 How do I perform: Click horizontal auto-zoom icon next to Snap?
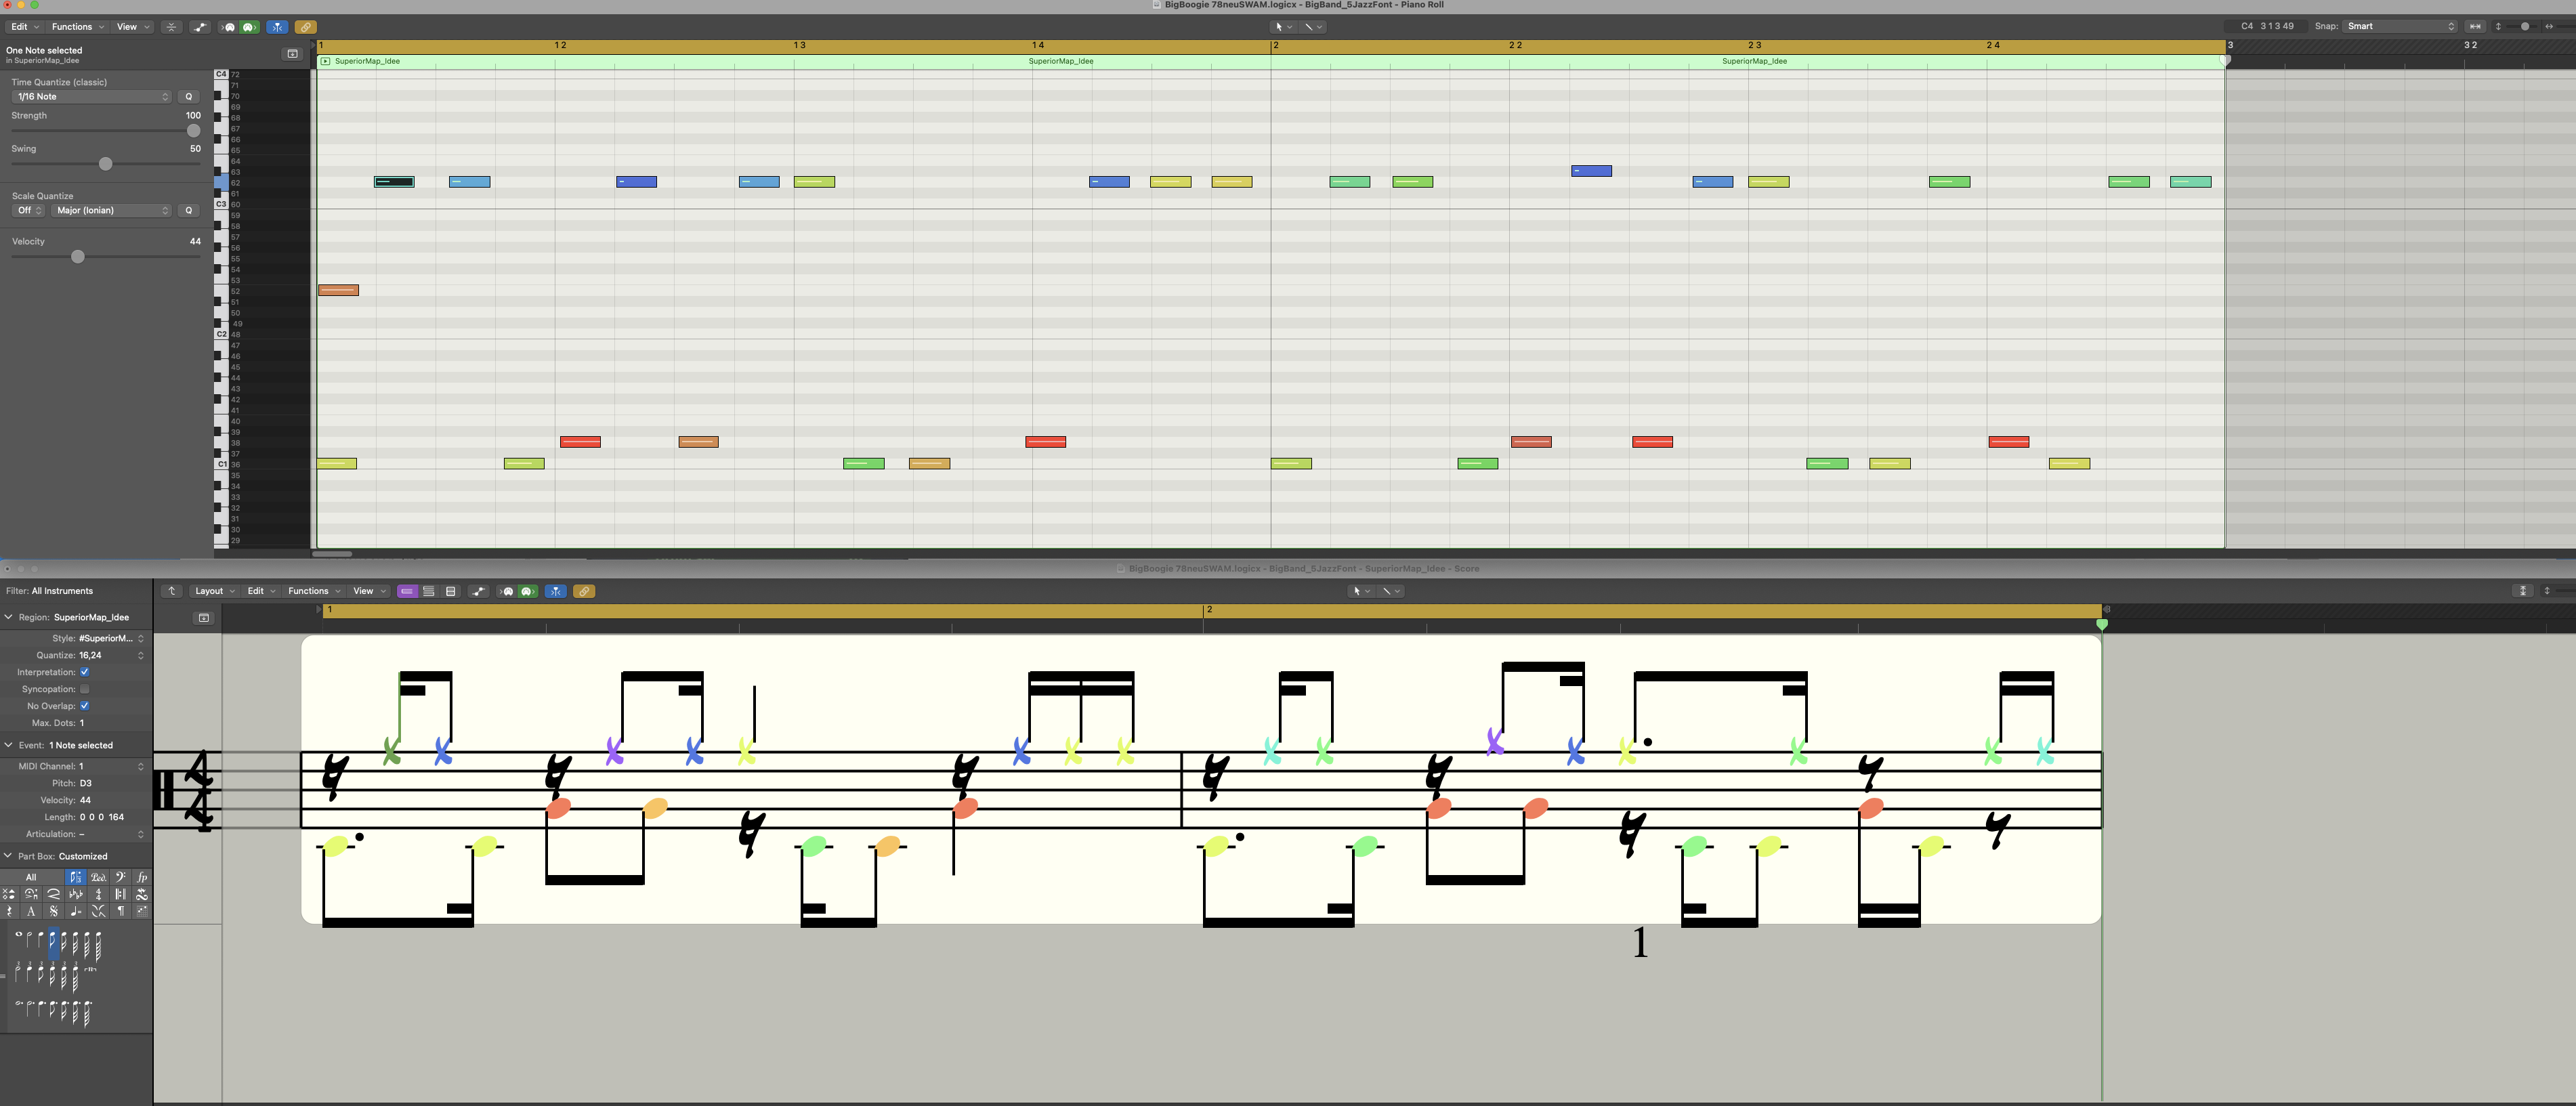click(x=2475, y=26)
